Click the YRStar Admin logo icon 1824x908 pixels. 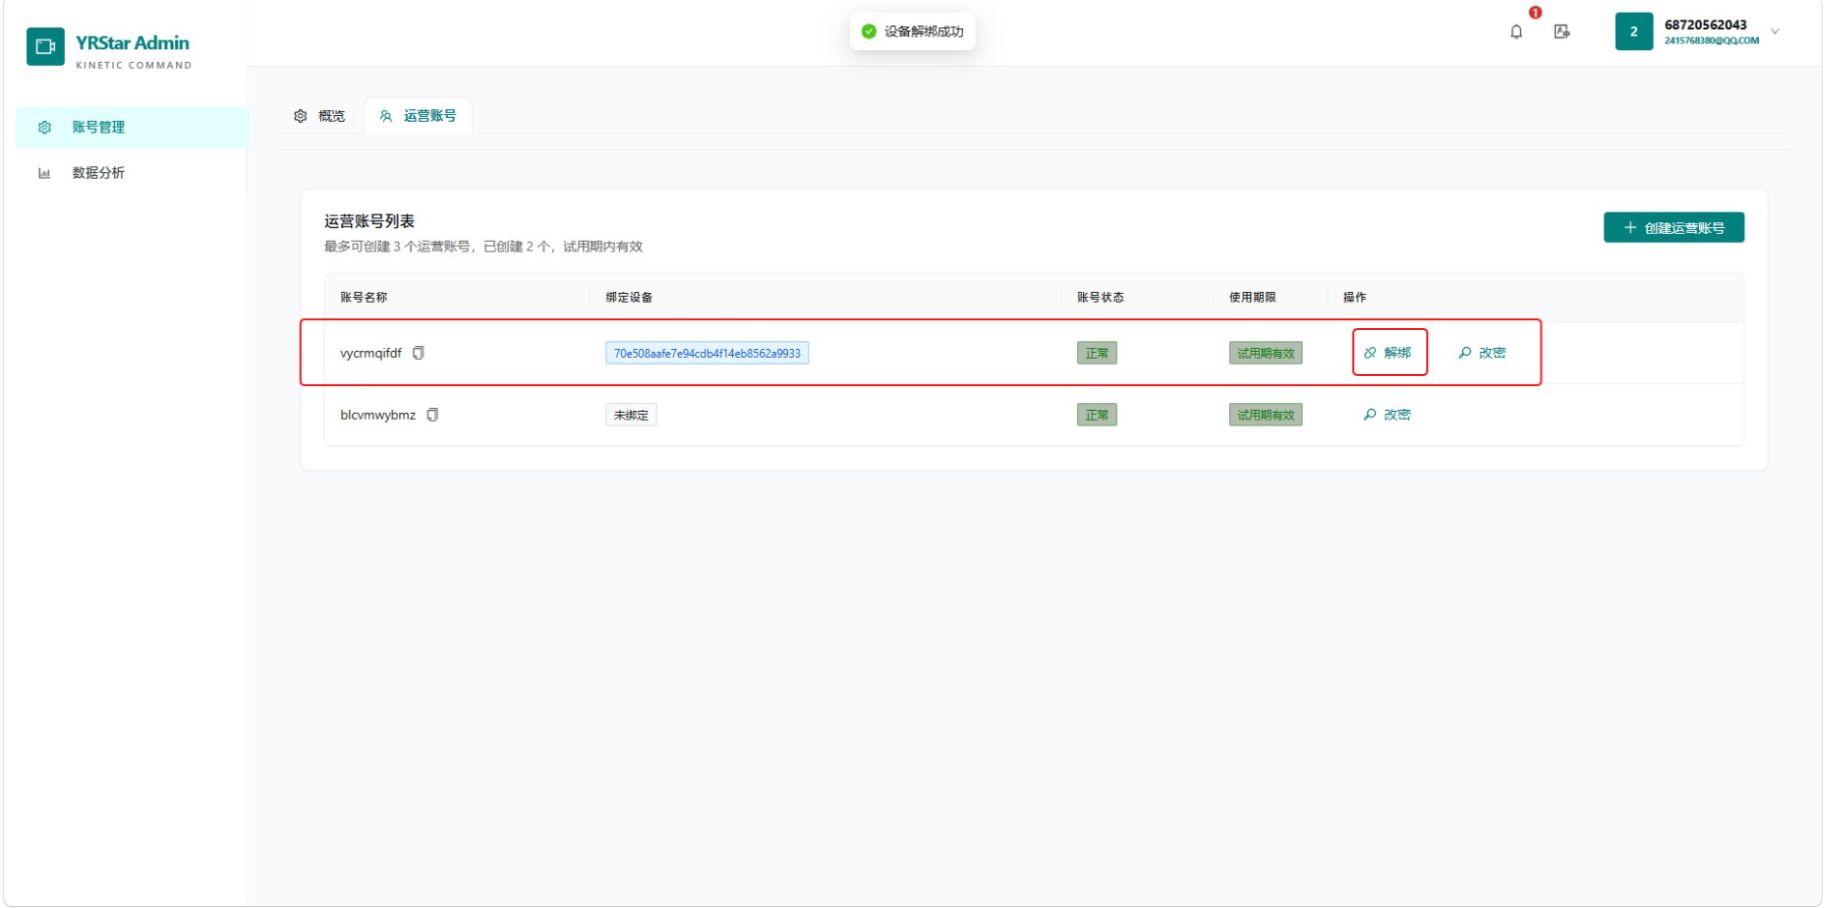pyautogui.click(x=45, y=46)
